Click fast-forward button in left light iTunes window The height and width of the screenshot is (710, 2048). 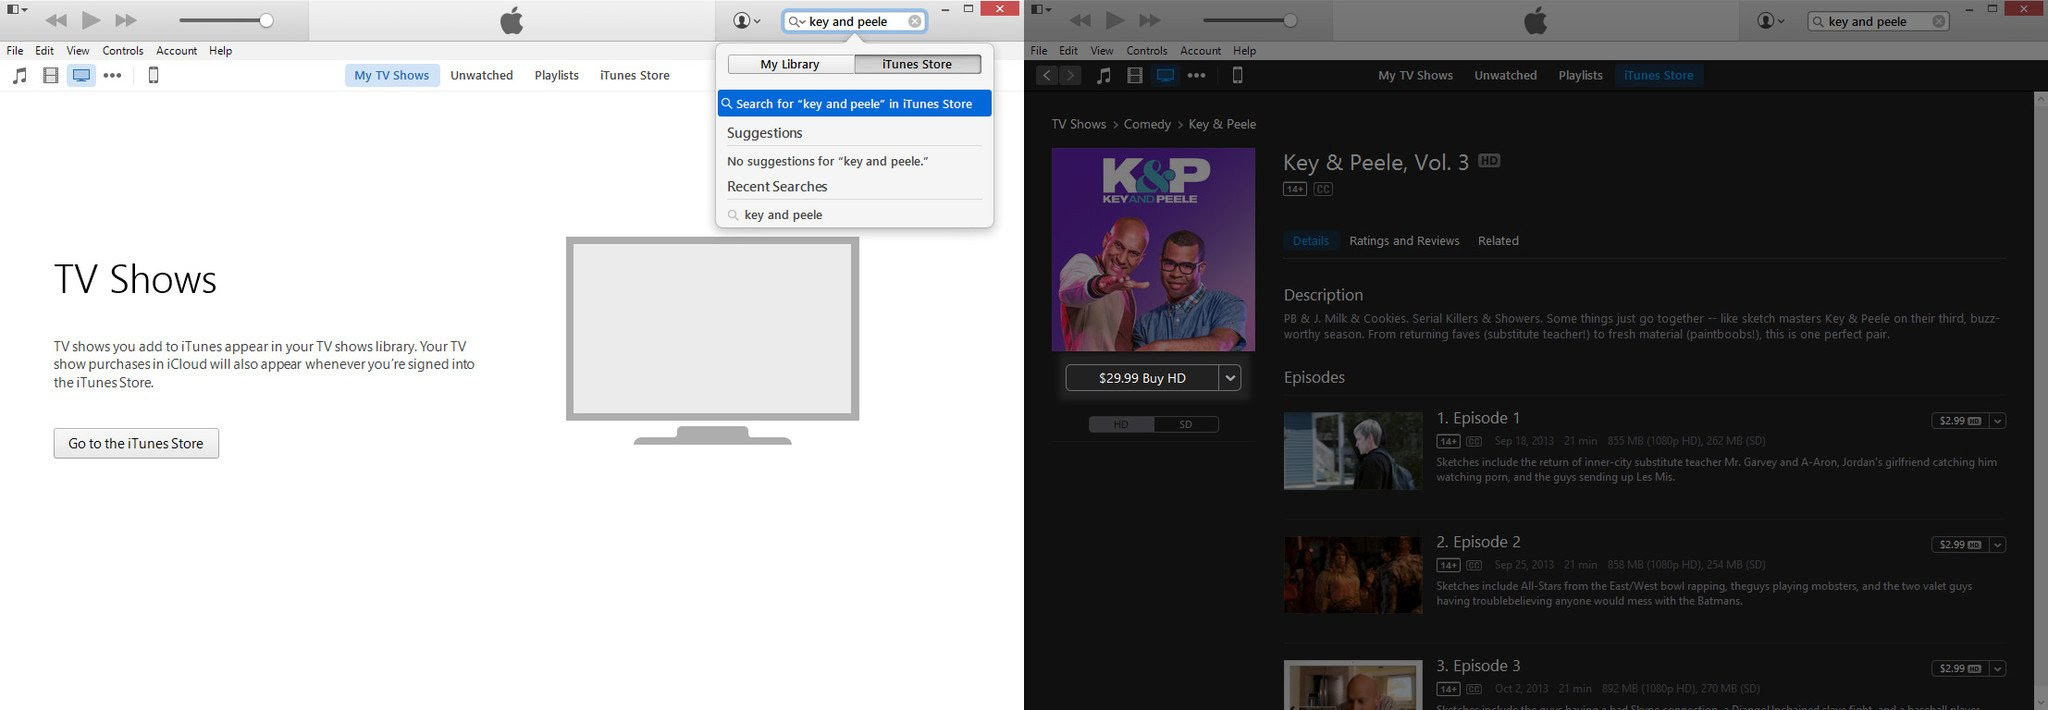coord(126,20)
